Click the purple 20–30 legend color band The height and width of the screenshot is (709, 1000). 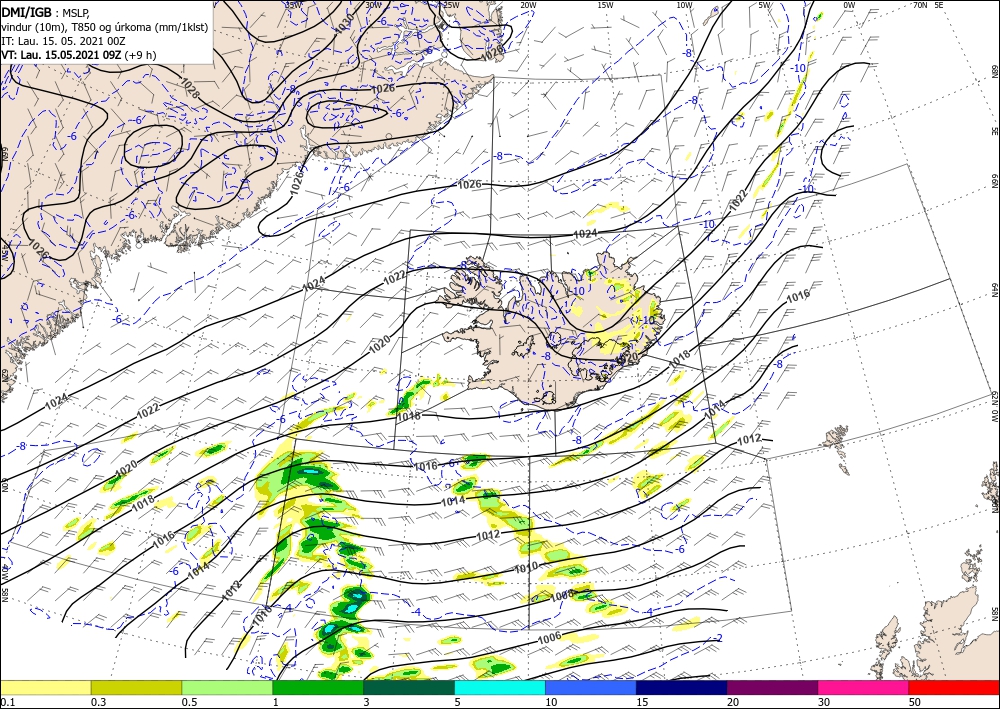772,687
